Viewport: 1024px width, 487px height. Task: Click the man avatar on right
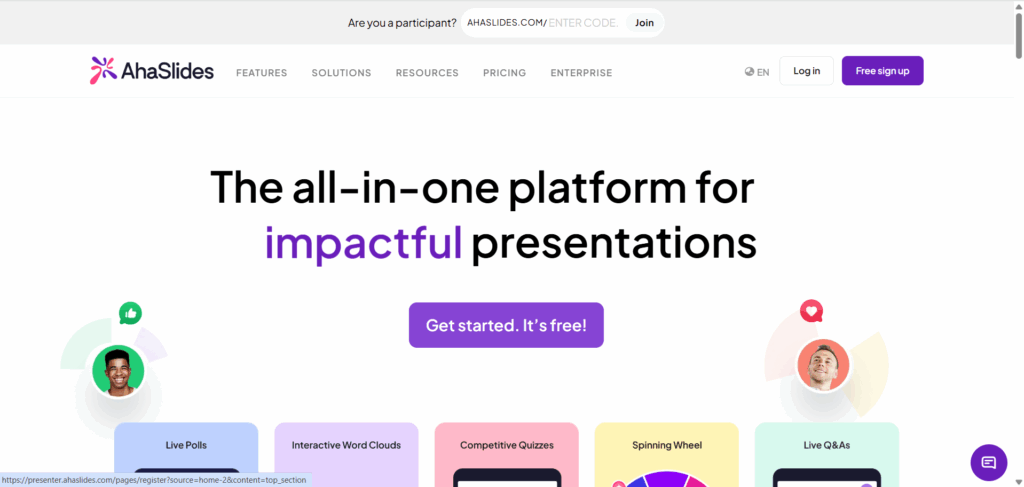pyautogui.click(x=823, y=365)
